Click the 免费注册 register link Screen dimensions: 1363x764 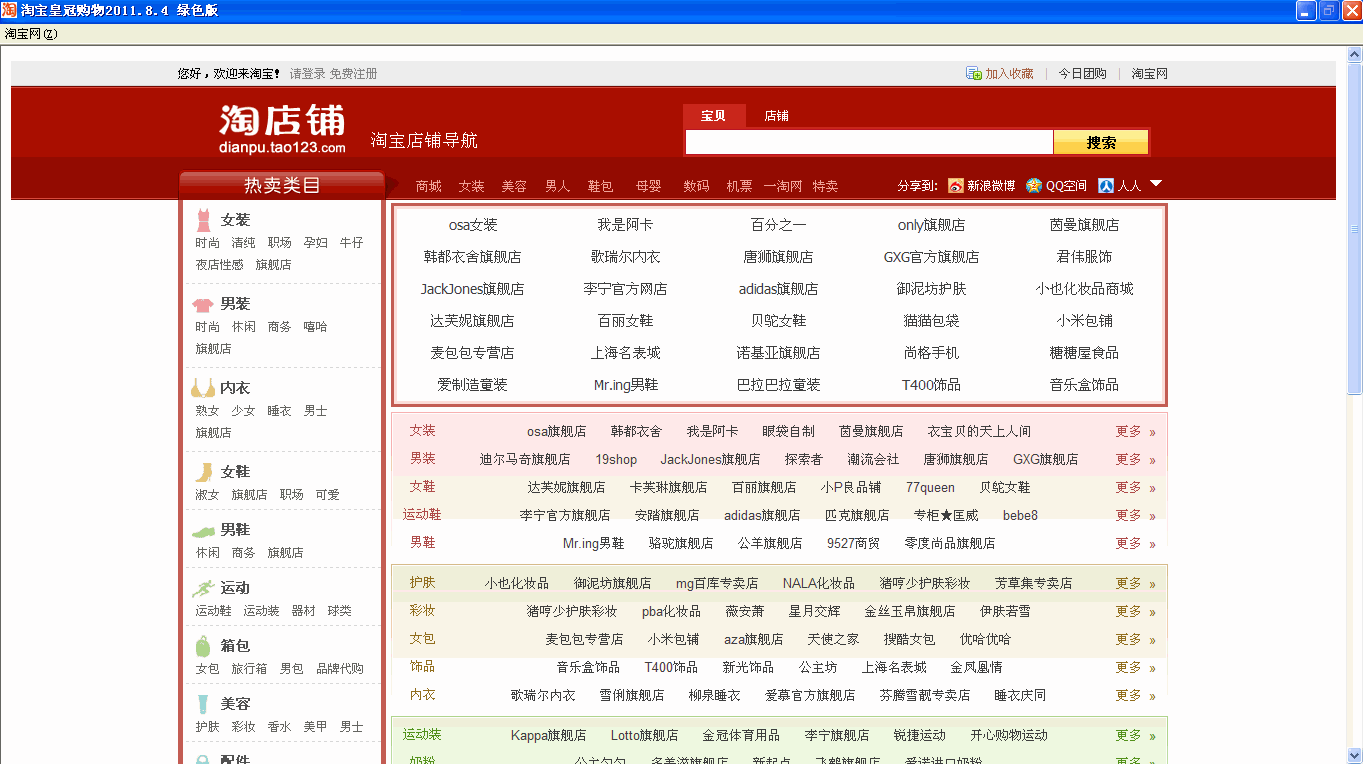pos(354,74)
